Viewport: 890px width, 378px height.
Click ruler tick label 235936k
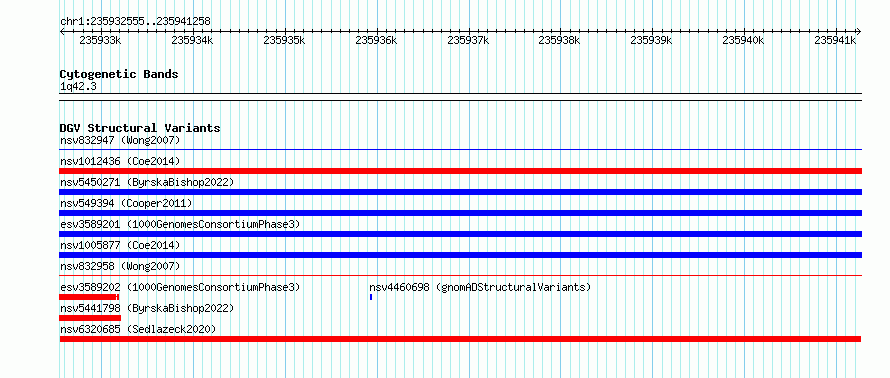click(x=376, y=40)
